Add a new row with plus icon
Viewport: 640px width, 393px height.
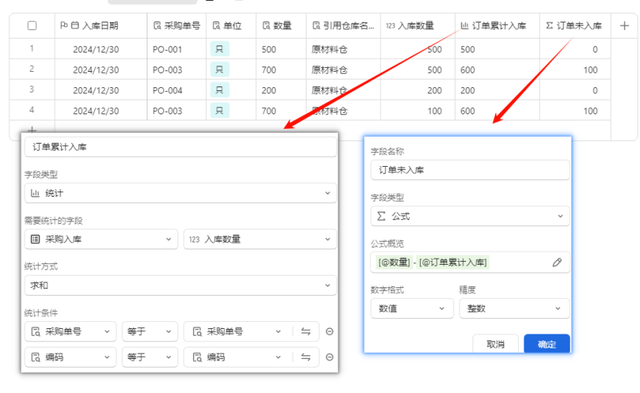pyautogui.click(x=32, y=130)
